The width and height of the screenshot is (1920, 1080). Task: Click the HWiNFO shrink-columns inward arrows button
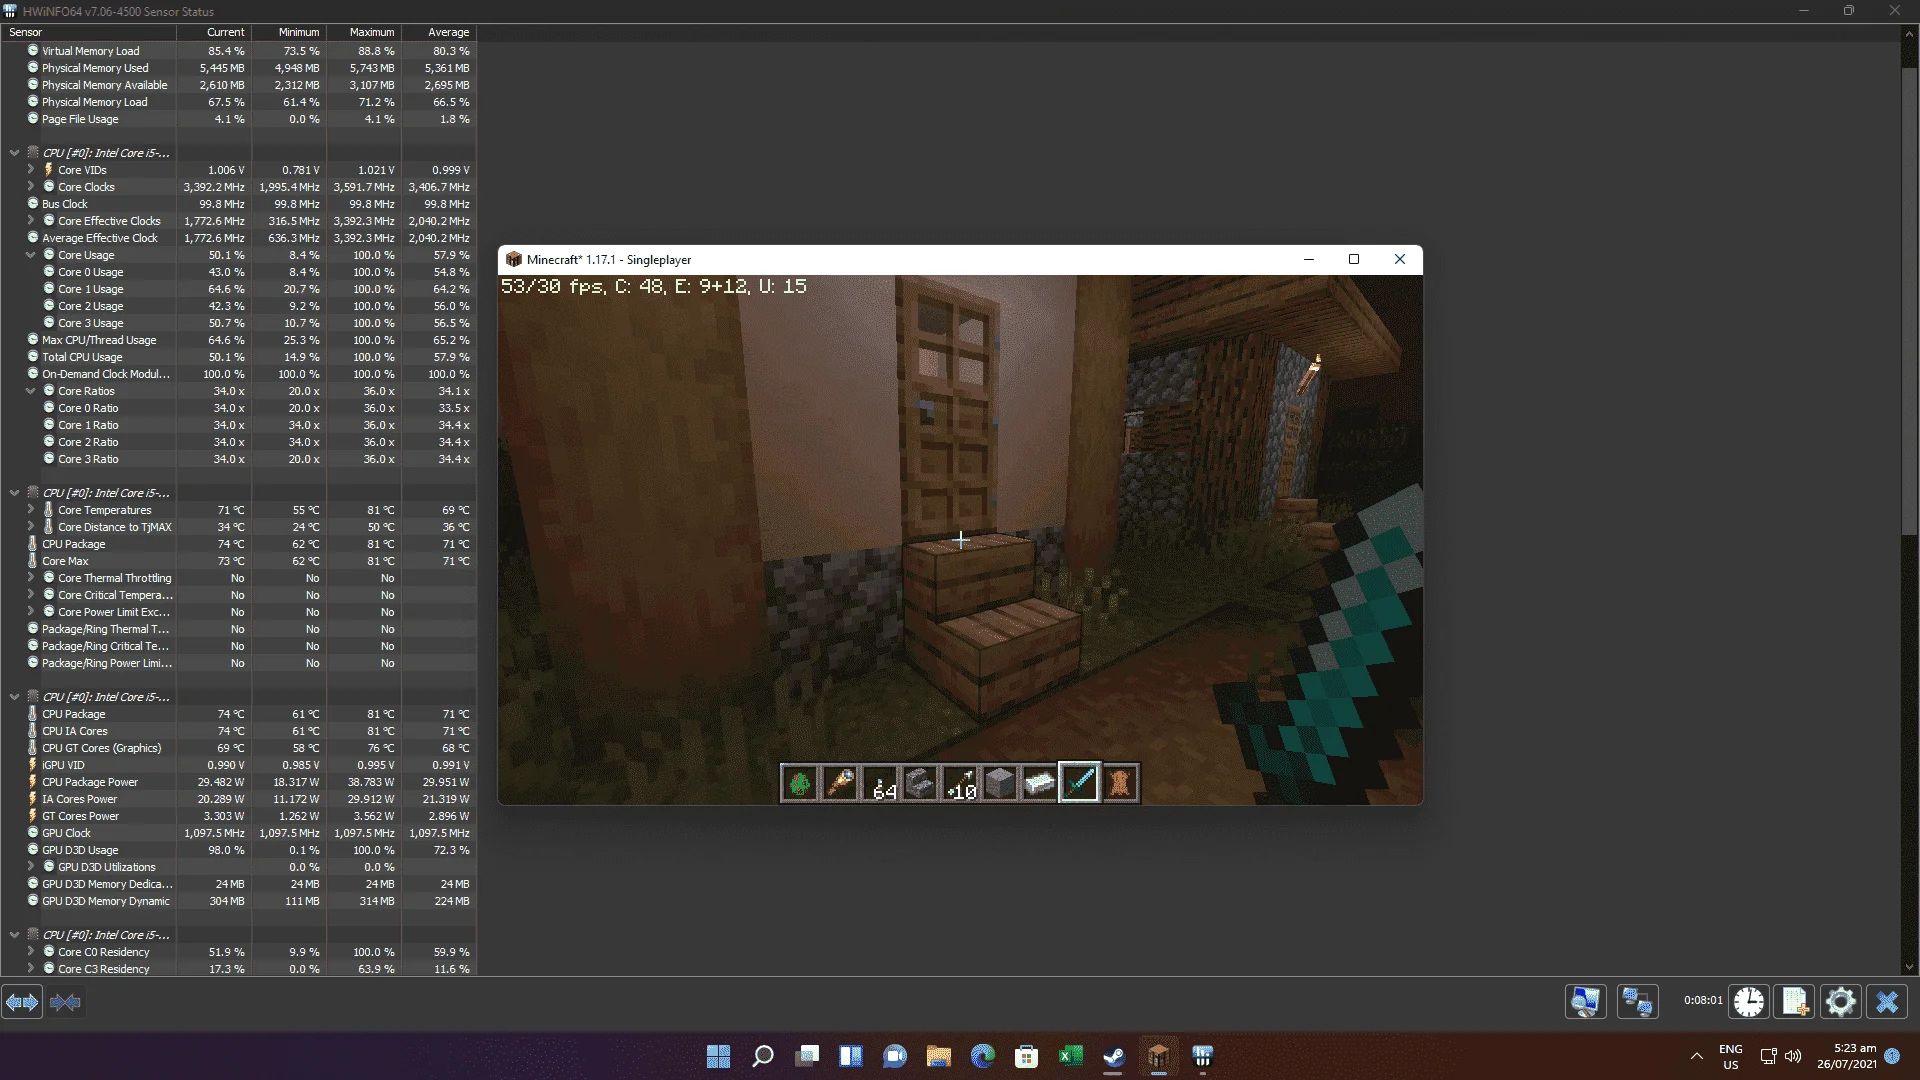pyautogui.click(x=65, y=1001)
